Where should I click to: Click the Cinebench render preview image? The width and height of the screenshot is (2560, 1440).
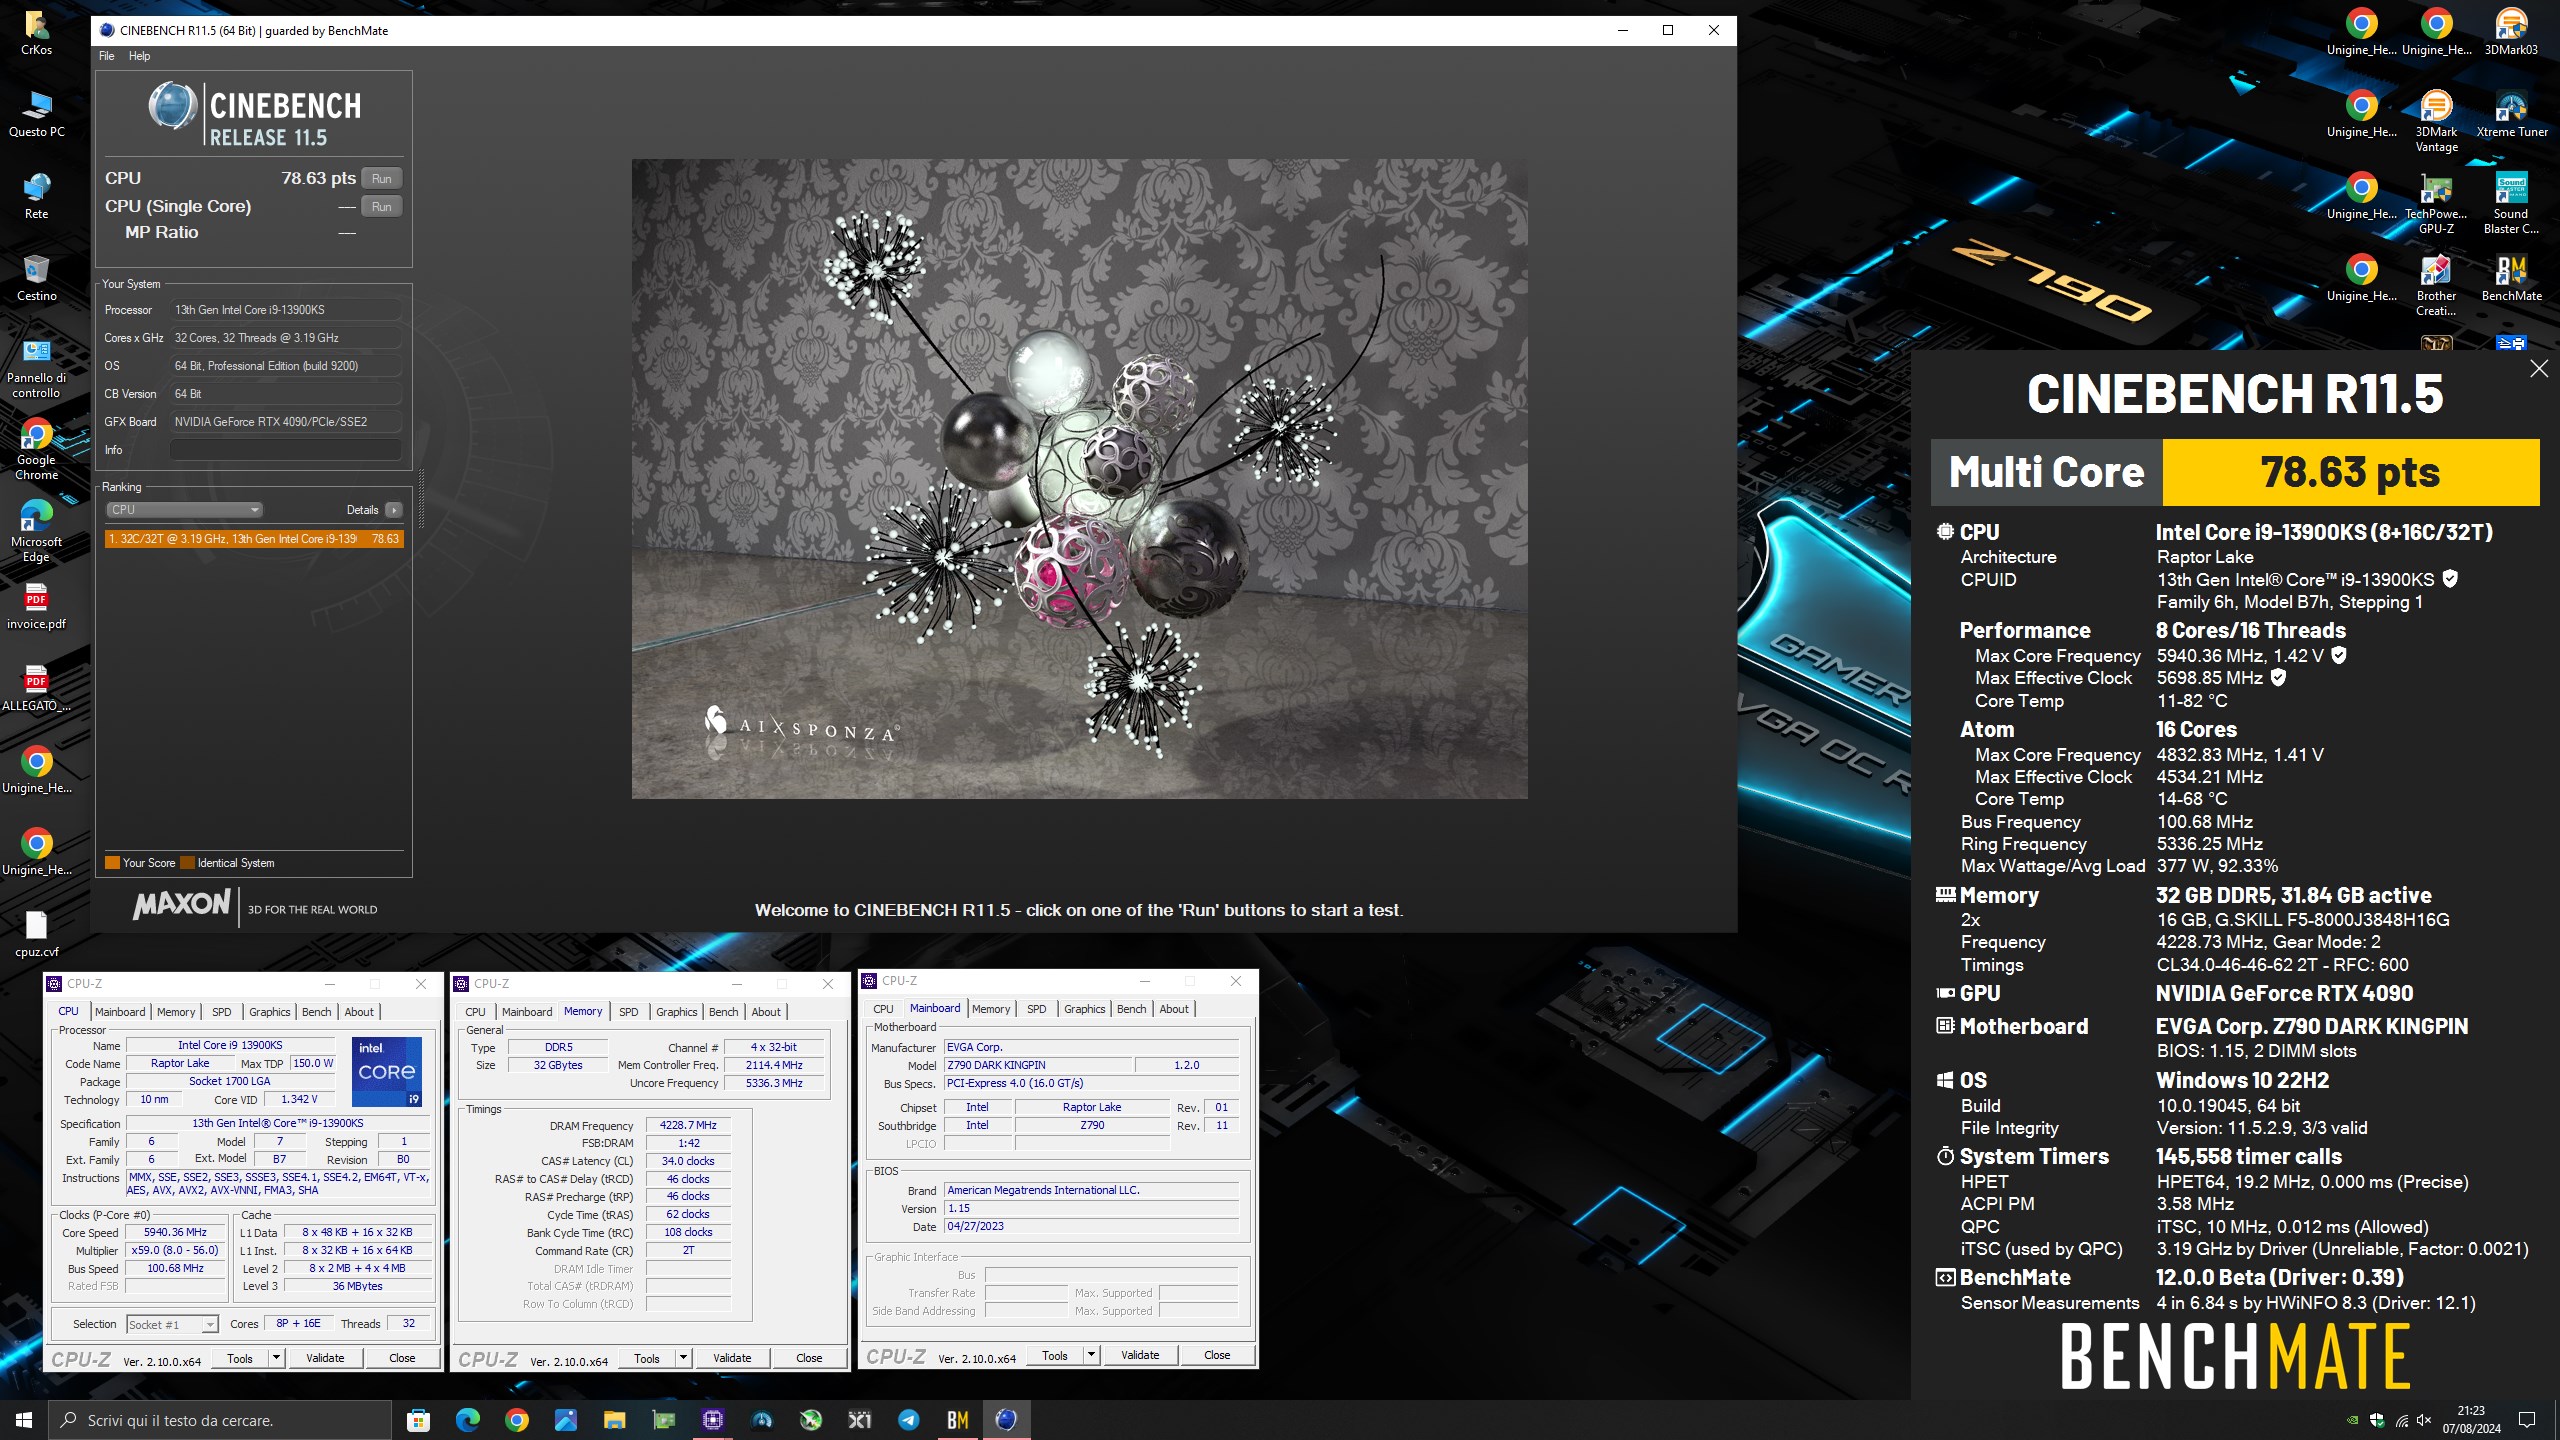pos(1079,479)
